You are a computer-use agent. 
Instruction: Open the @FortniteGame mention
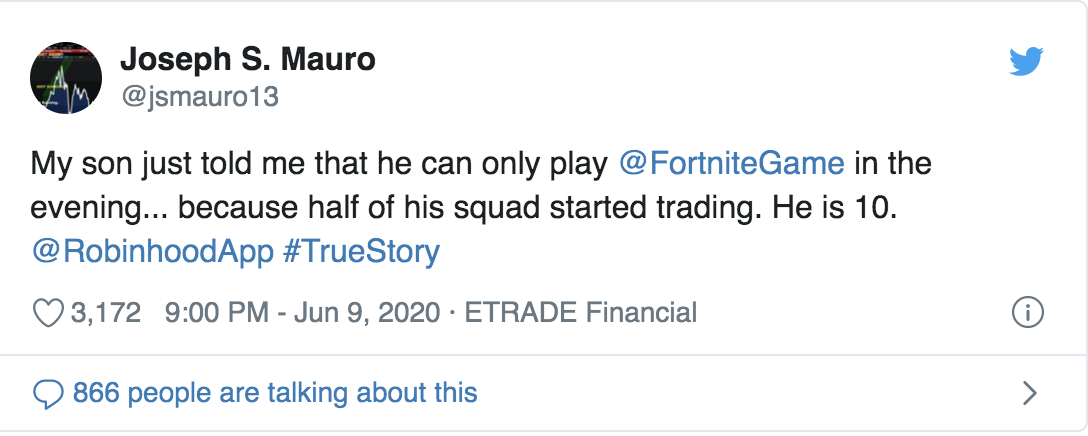(733, 161)
